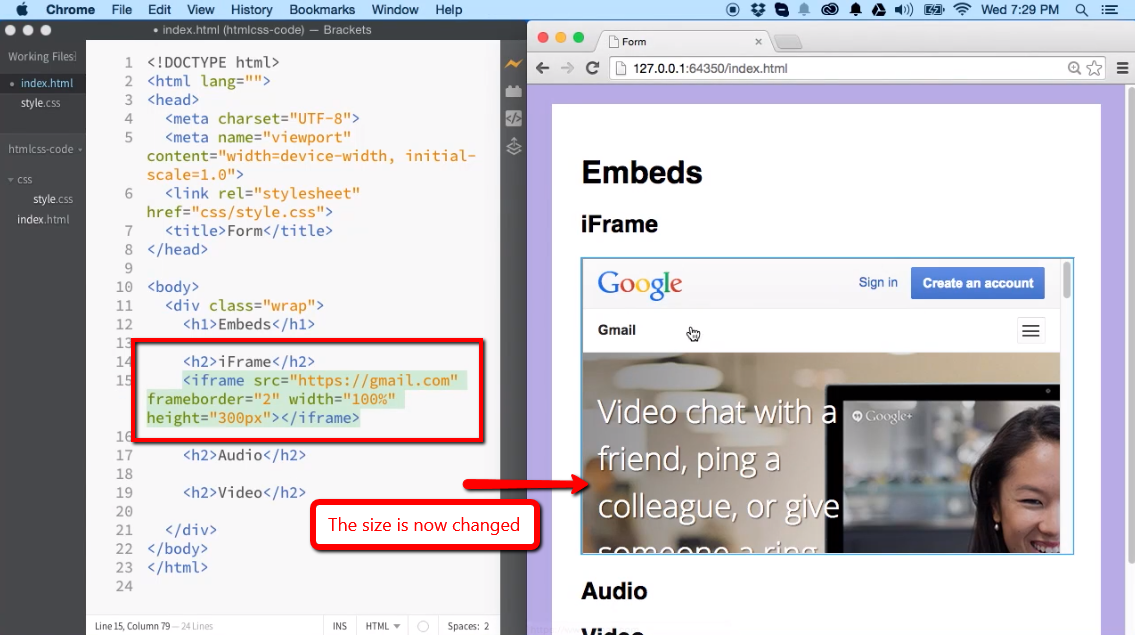Open the Extension Manager brick icon

513,90
